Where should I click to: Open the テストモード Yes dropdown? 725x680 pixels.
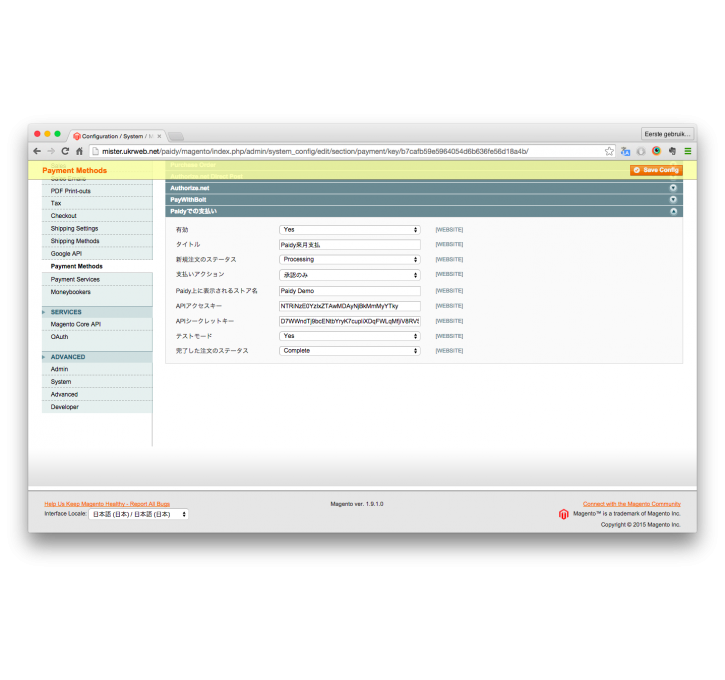tap(350, 336)
